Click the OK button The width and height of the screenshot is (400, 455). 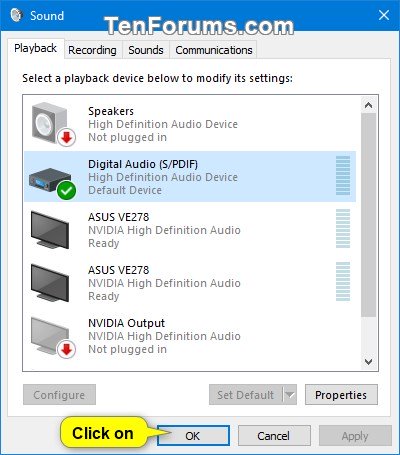point(193,435)
